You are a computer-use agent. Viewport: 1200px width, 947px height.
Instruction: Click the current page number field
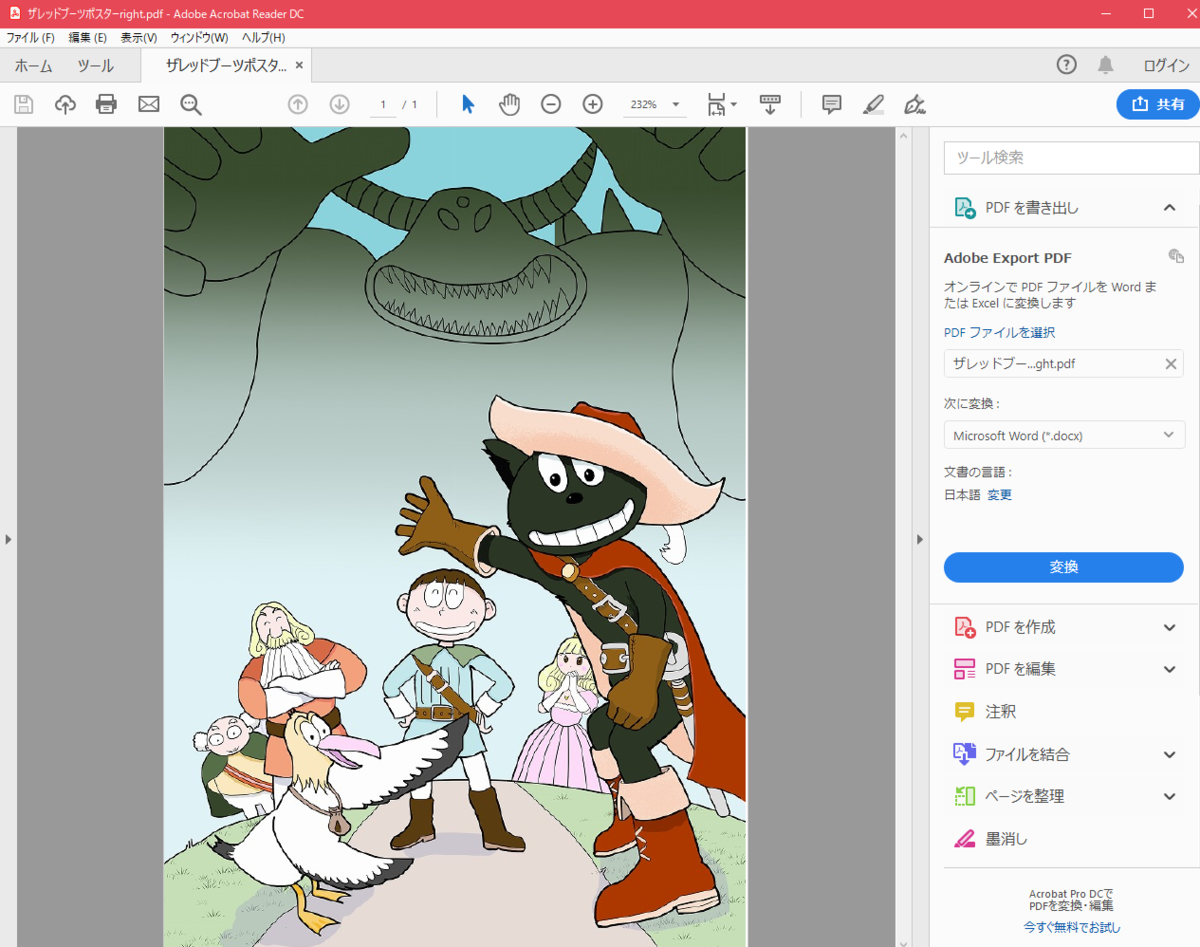383,104
